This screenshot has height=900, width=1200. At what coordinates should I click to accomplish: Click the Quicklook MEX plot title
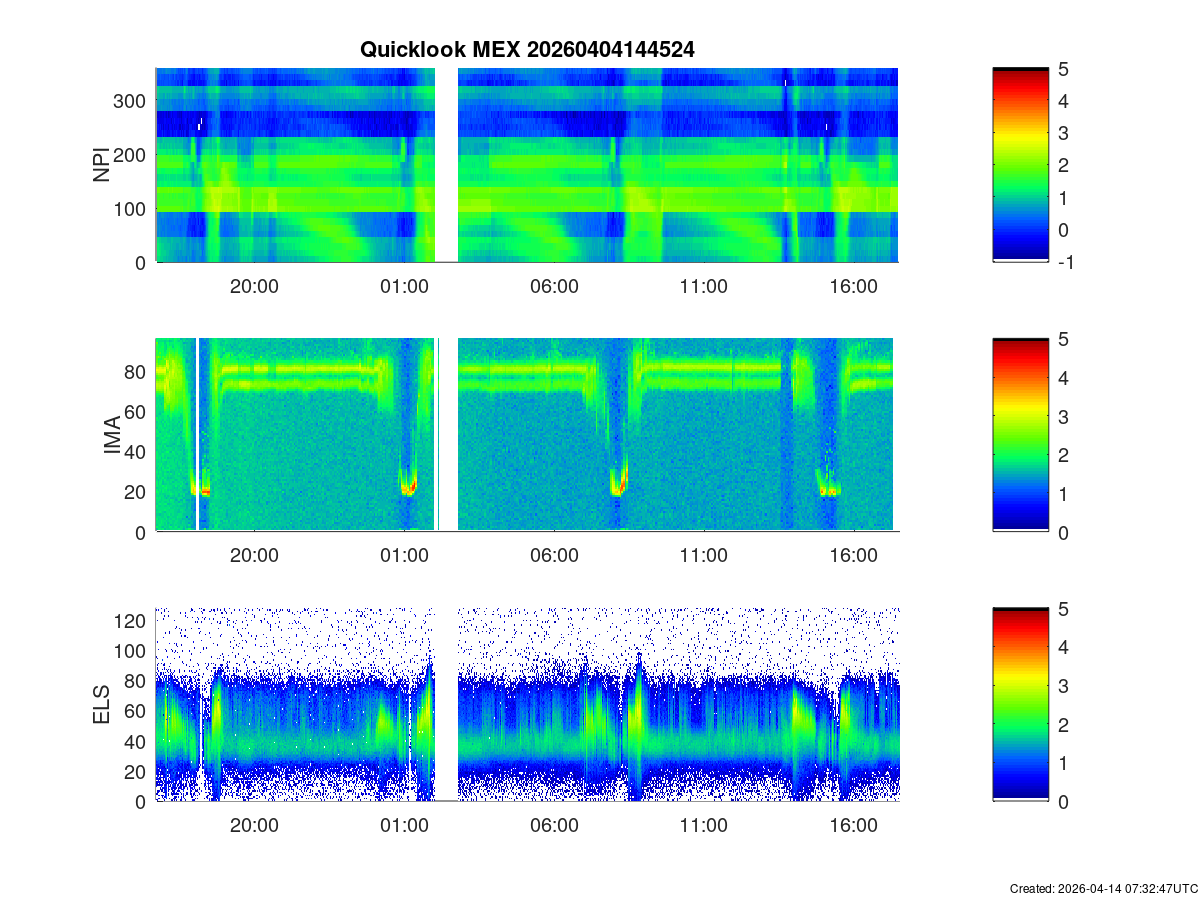click(x=526, y=49)
